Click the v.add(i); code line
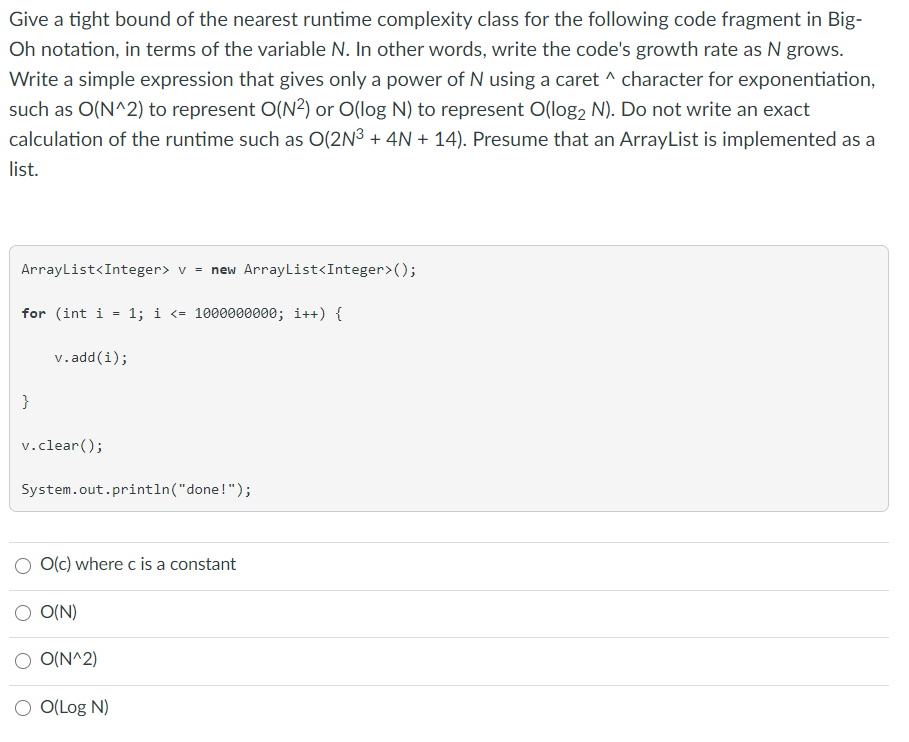The height and width of the screenshot is (742, 909). [x=91, y=358]
